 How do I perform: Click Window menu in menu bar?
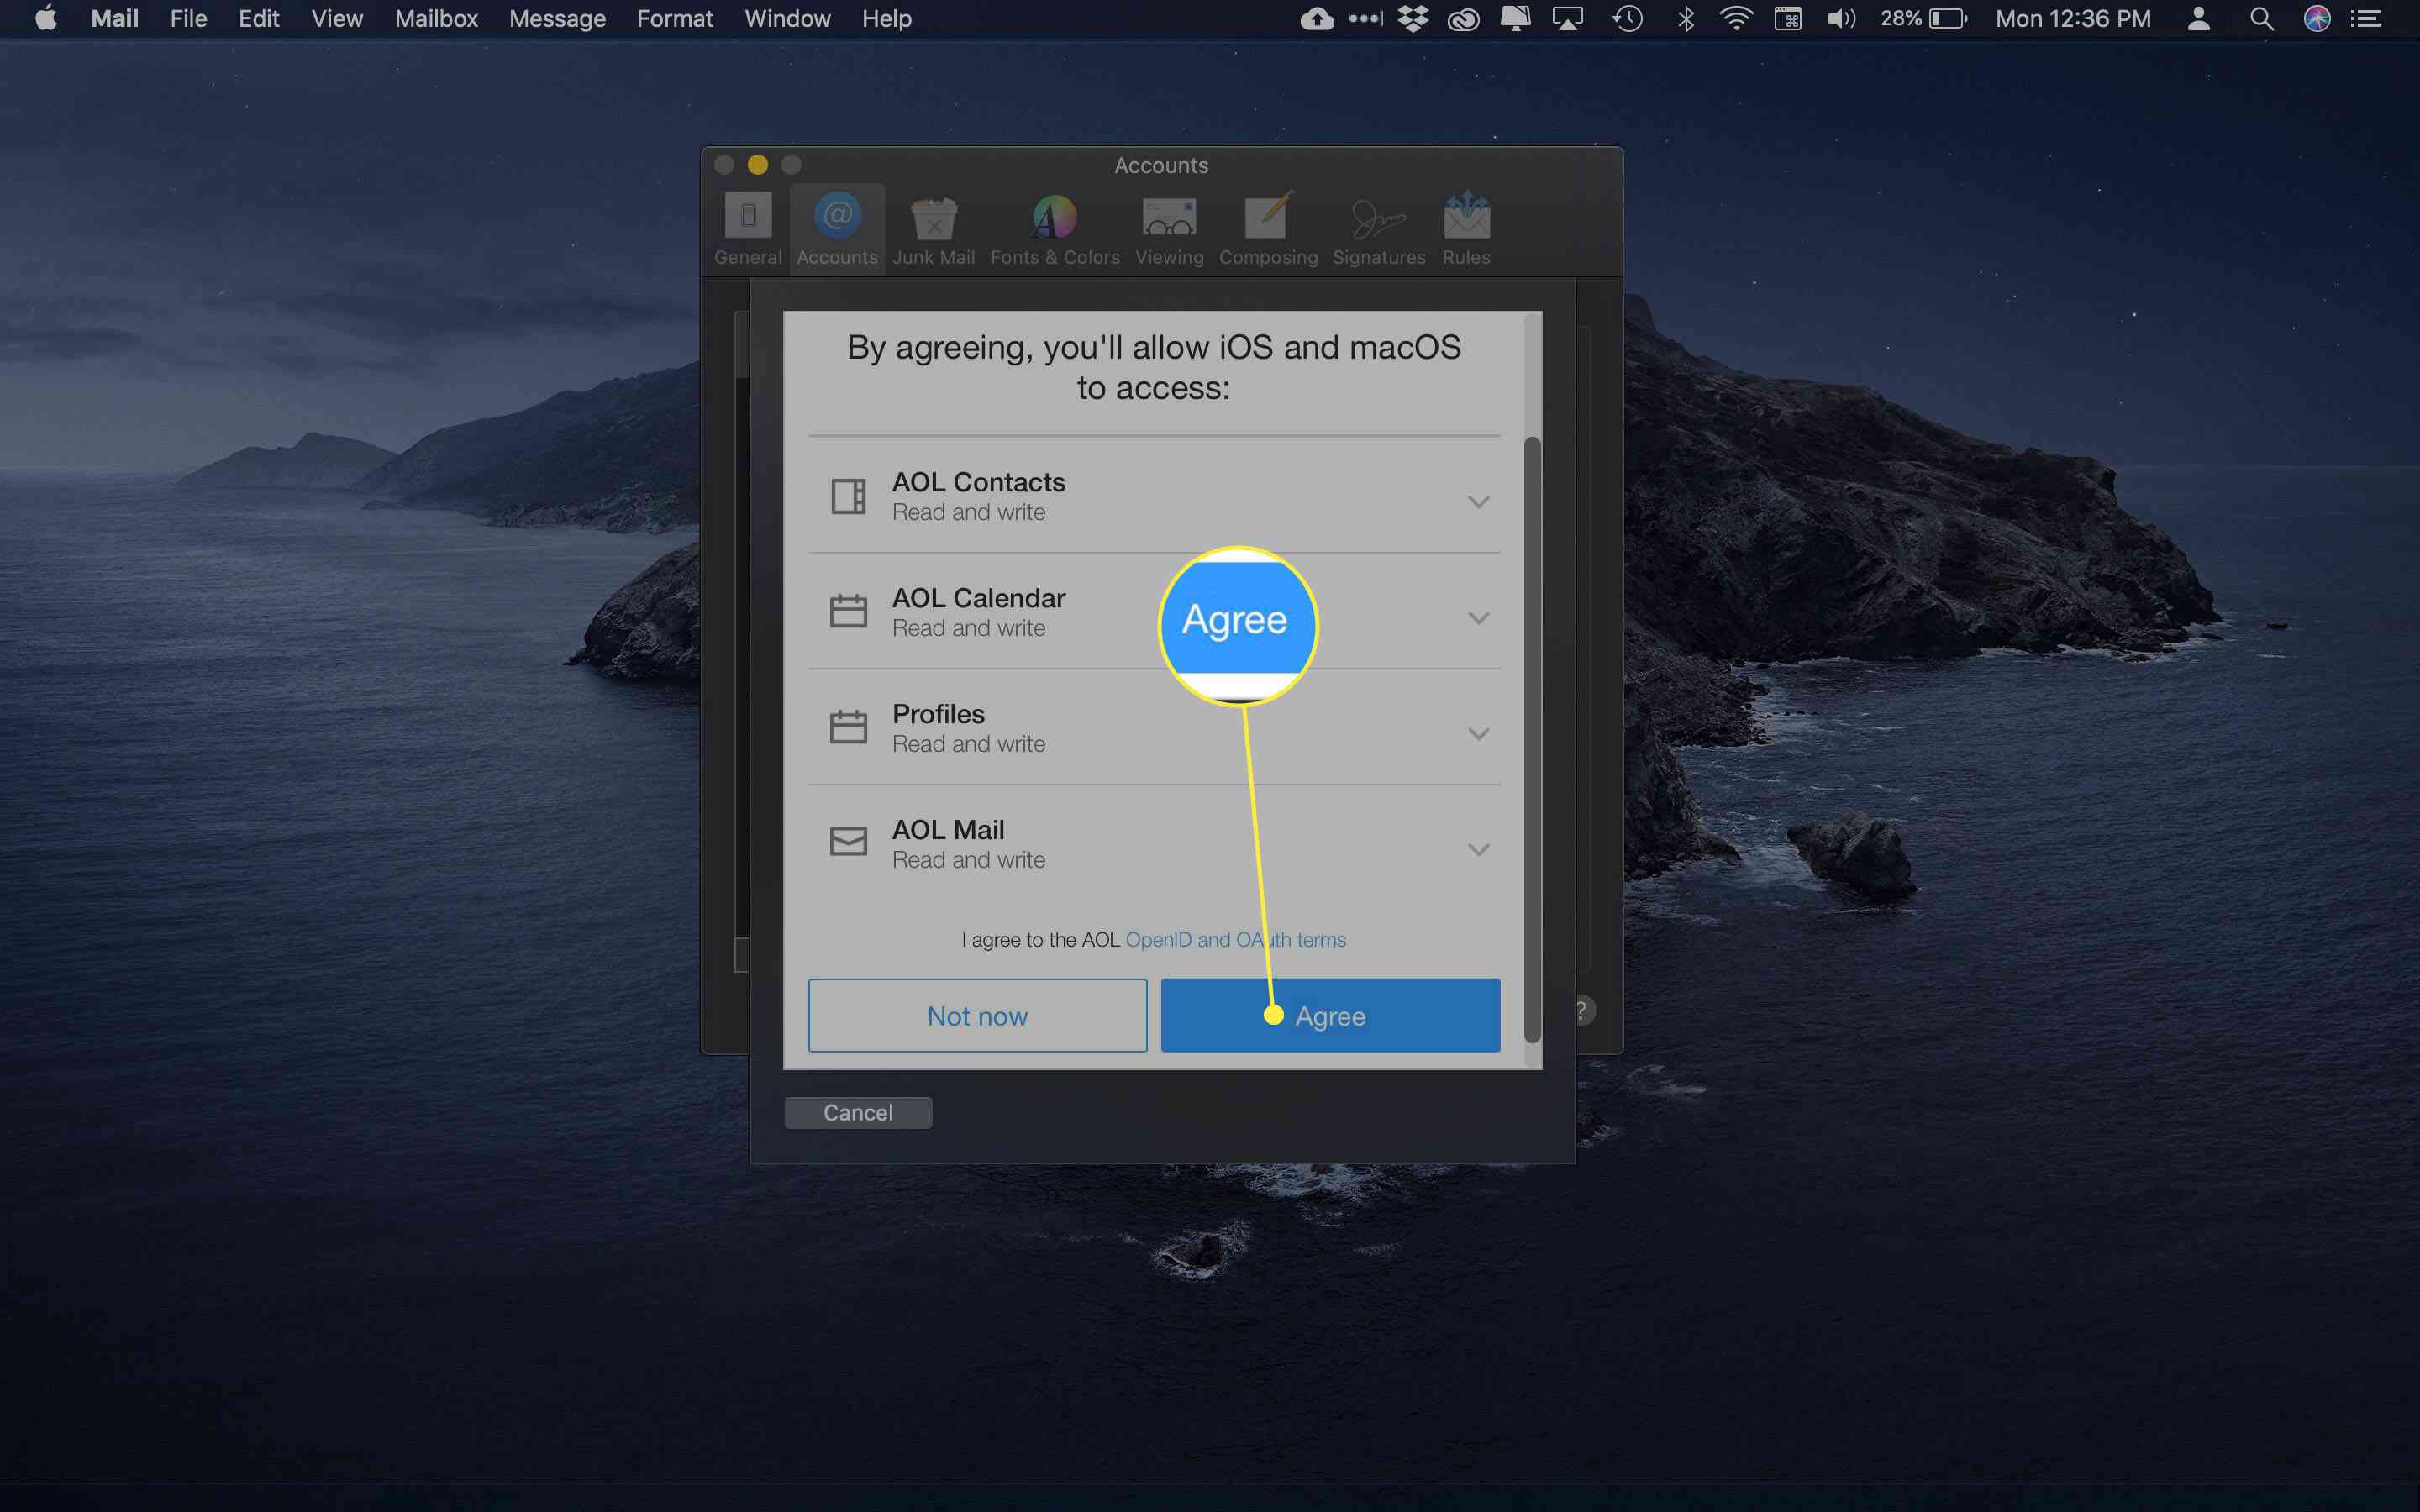(x=786, y=19)
